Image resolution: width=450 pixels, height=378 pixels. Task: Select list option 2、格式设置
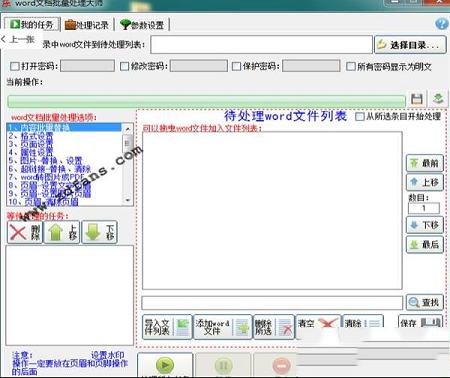click(64, 136)
